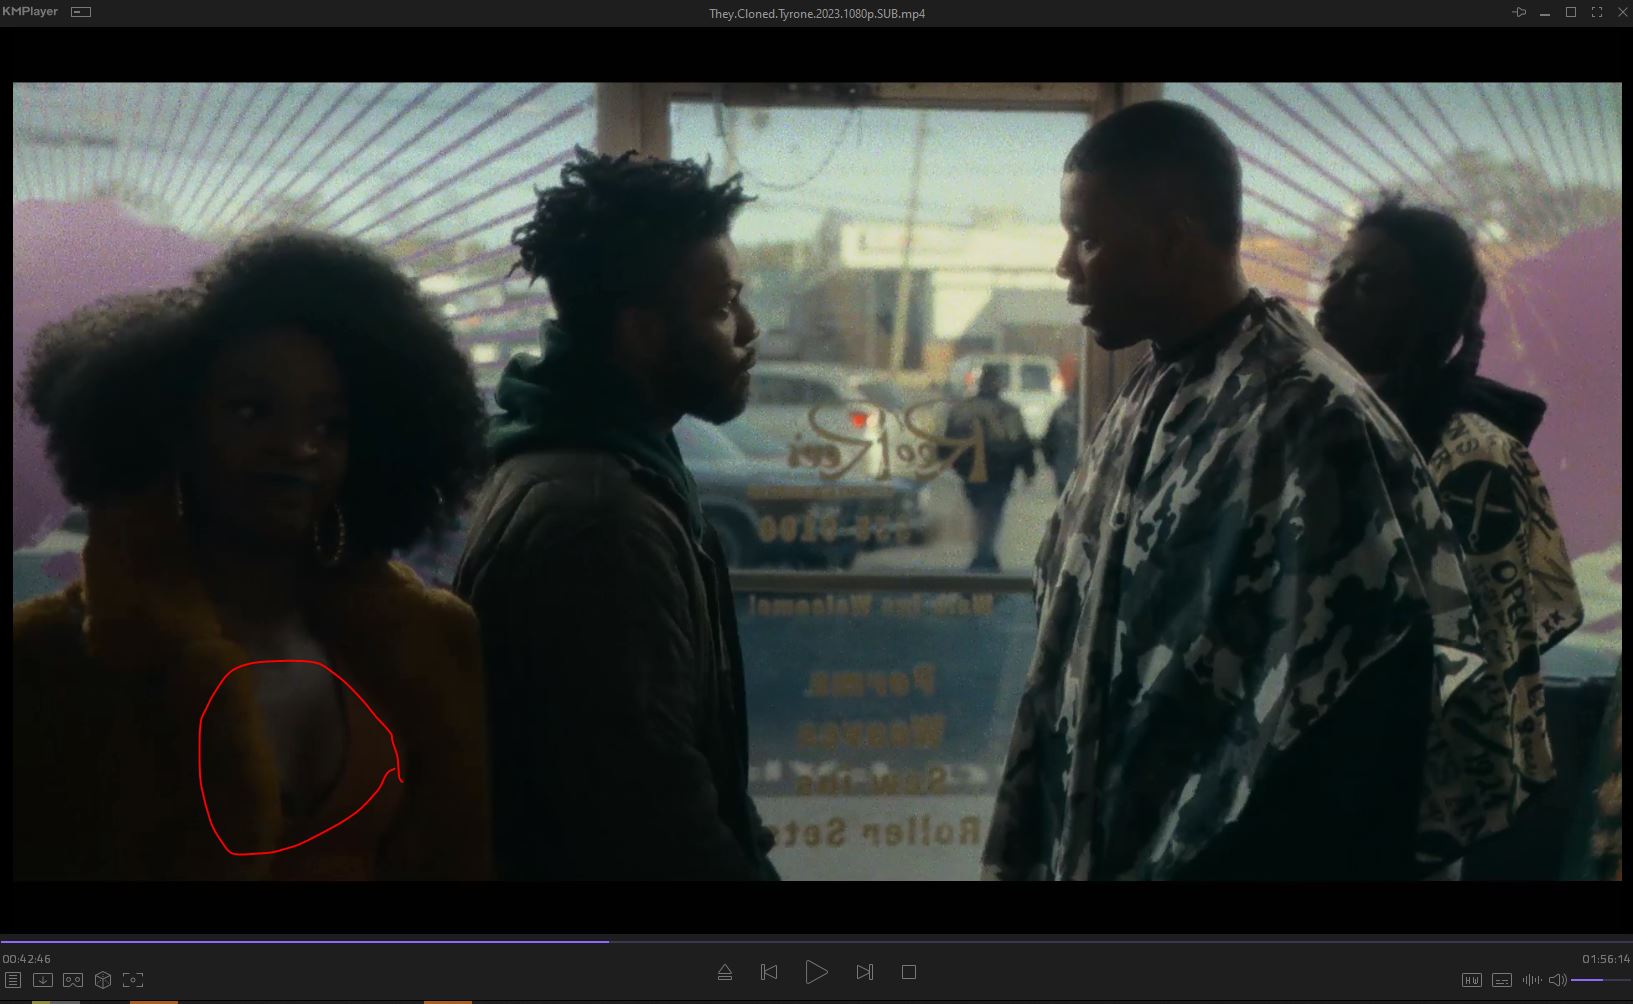This screenshot has width=1633, height=1004.
Task: Pin the player window on top
Action: tap(1519, 13)
